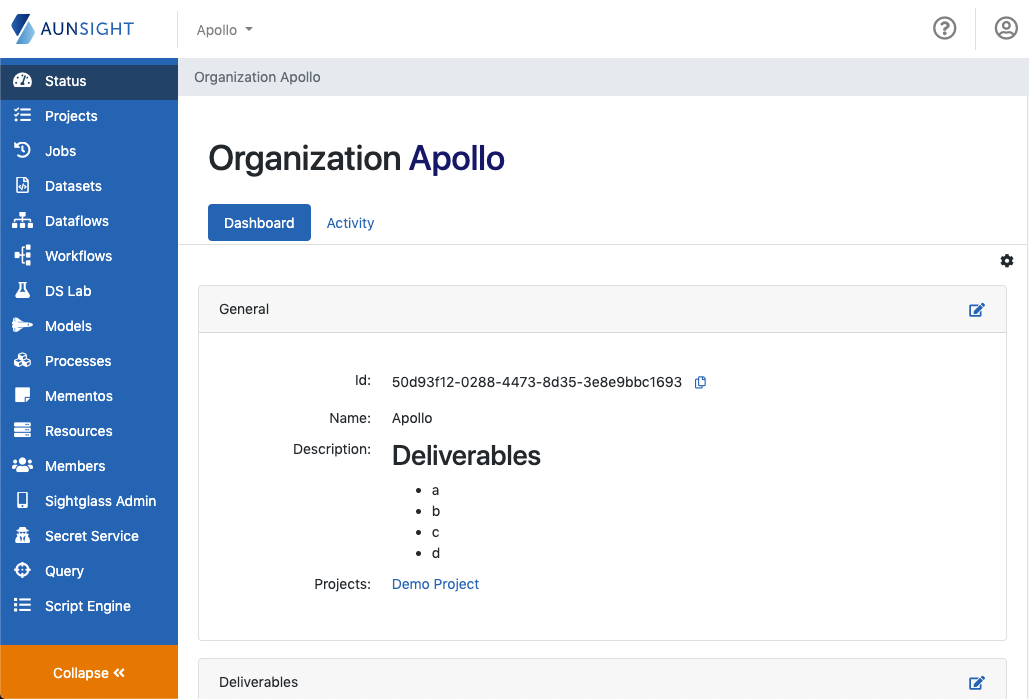
Task: Launch the Query tool
Action: pyautogui.click(x=64, y=571)
